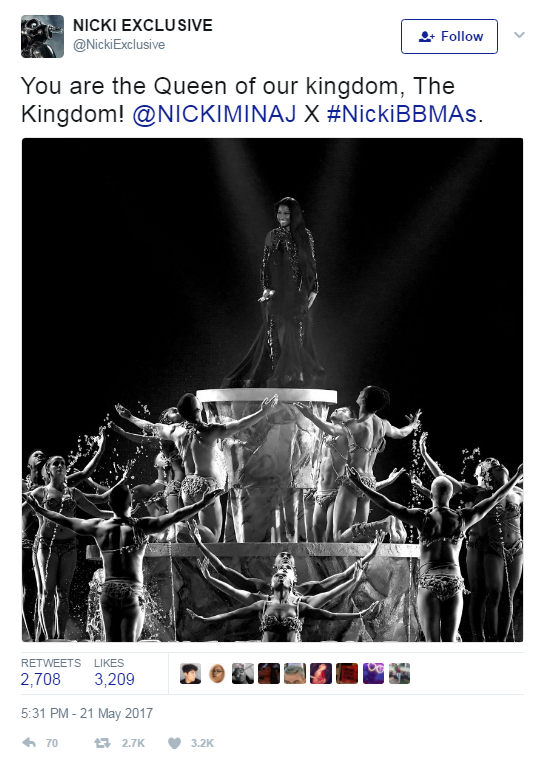Like the tweet with the heart icon
Image resolution: width=547 pixels, height=759 pixels.
click(174, 743)
